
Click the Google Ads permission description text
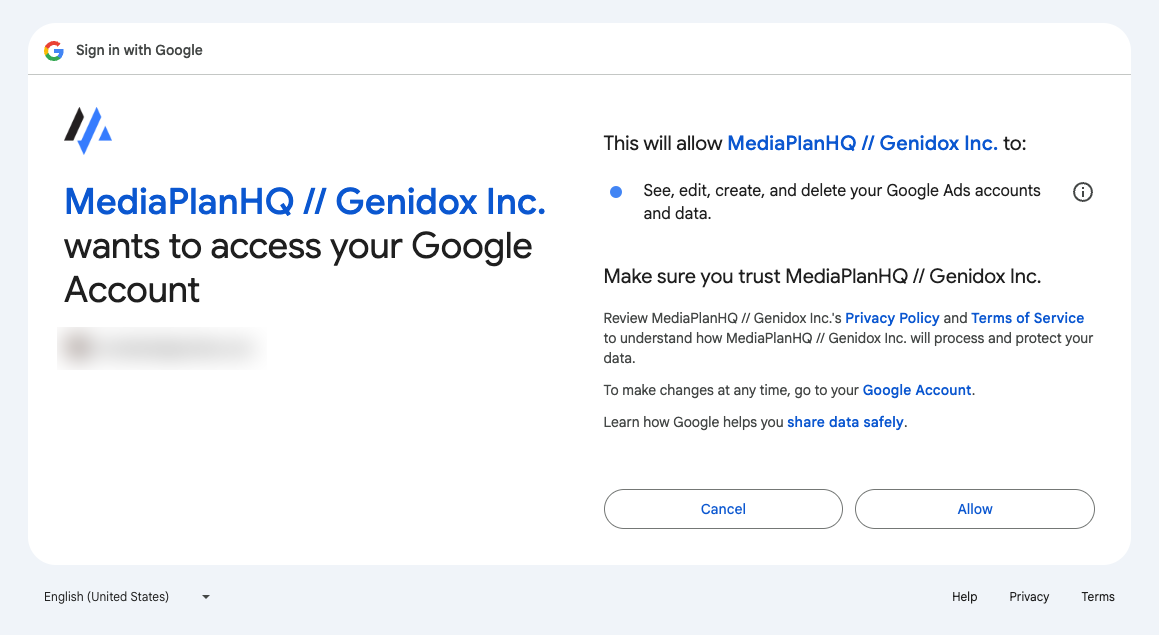click(842, 202)
